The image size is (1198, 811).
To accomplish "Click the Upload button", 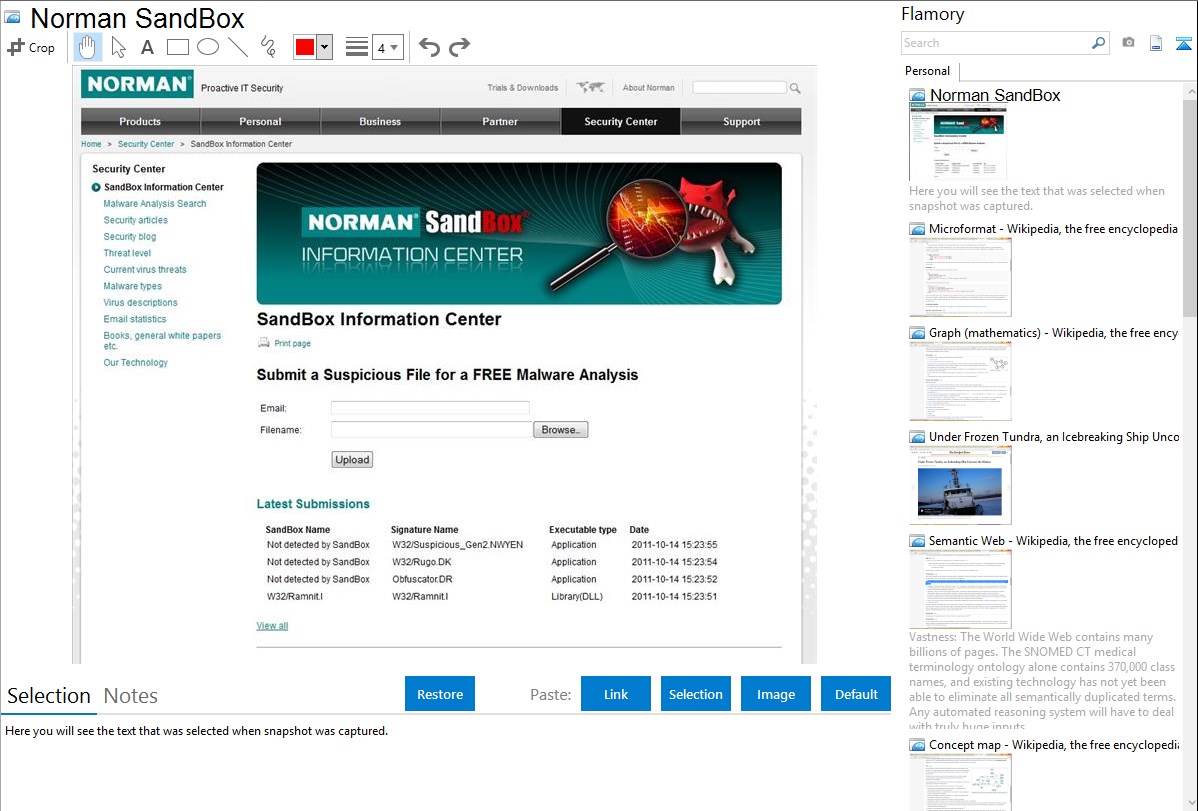I will (352, 459).
